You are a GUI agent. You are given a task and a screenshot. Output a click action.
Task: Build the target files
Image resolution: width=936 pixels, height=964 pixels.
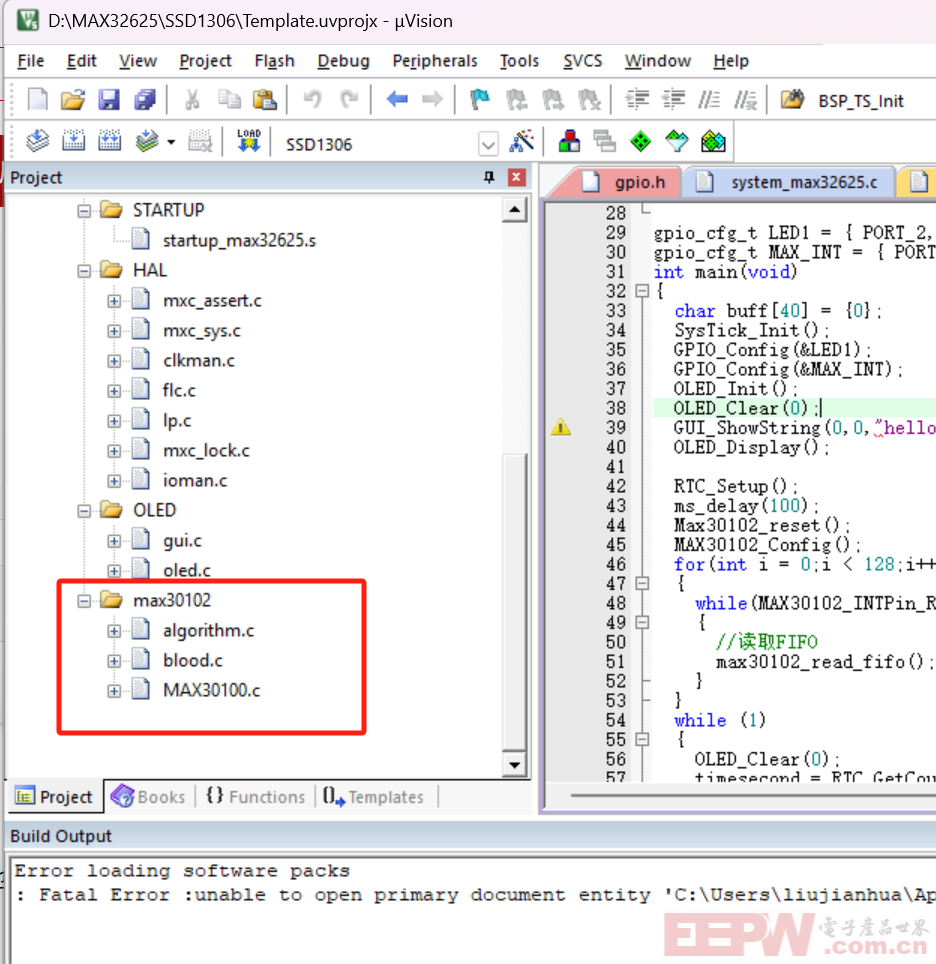pyautogui.click(x=73, y=141)
